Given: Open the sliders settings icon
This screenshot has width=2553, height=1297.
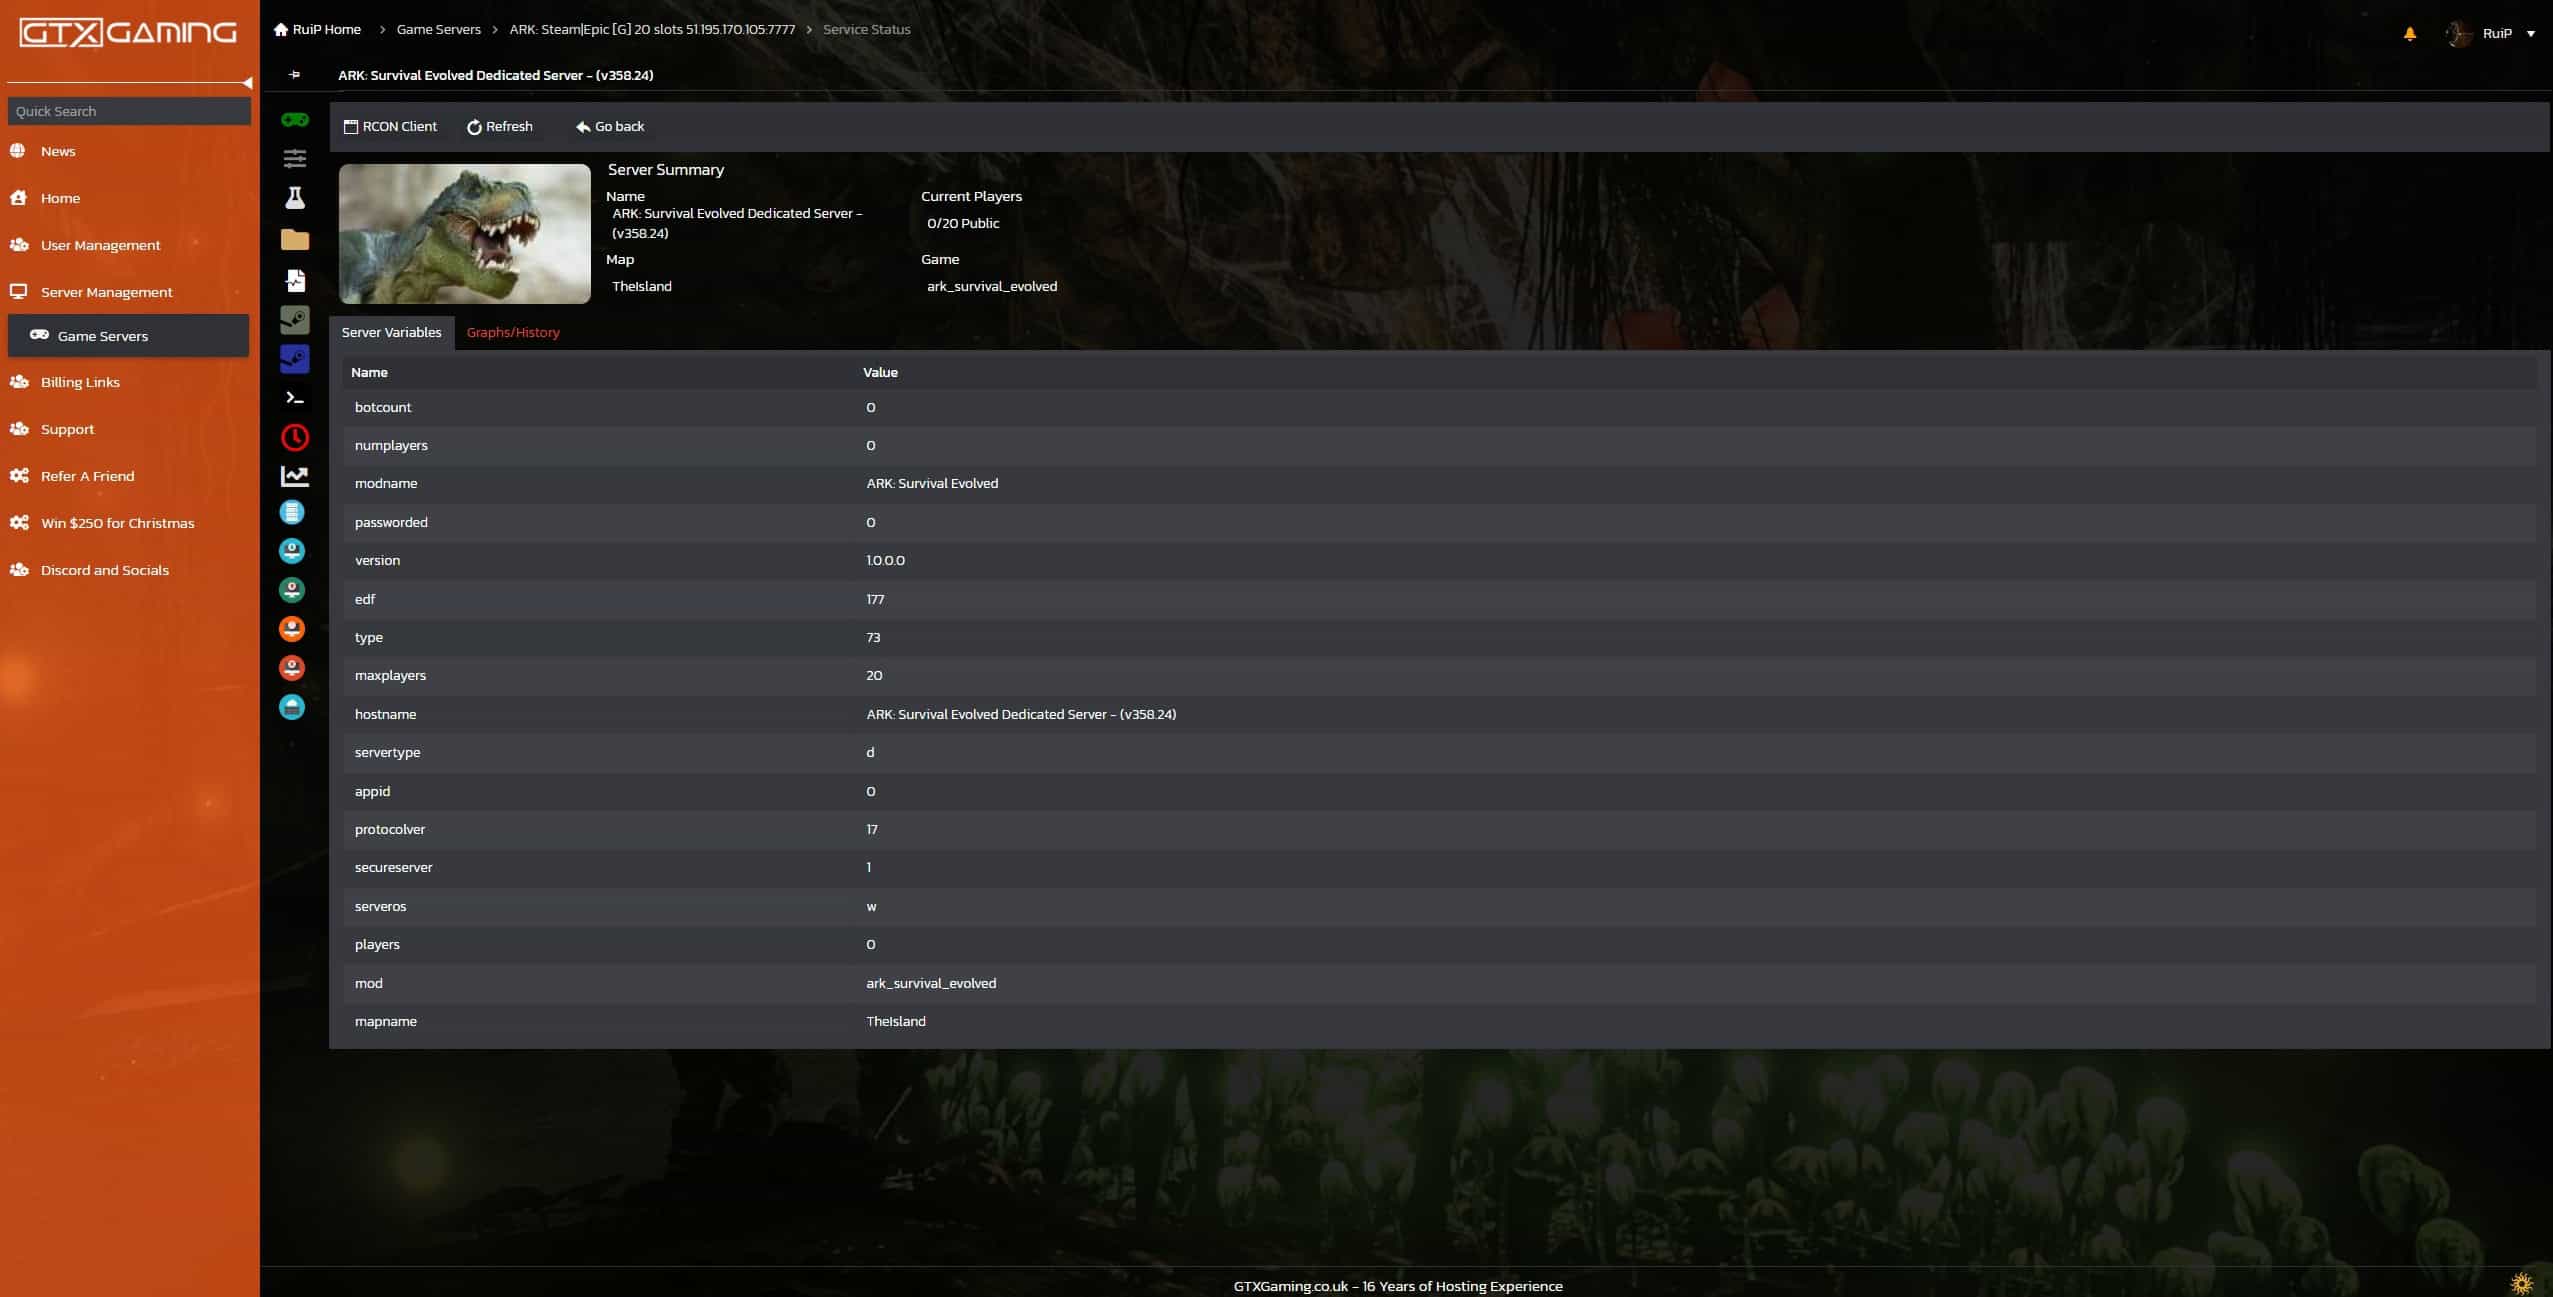Looking at the screenshot, I should coord(294,158).
